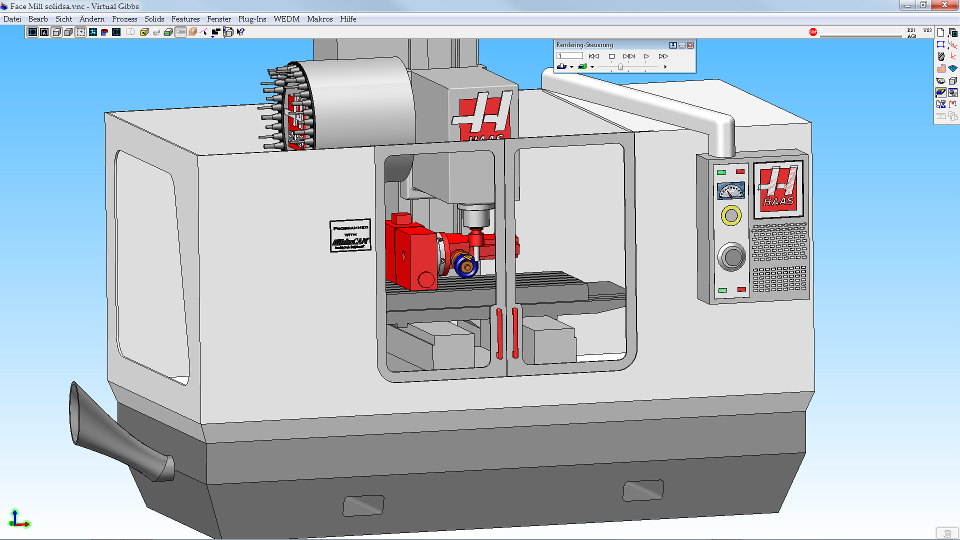
Task: Click the small button at bottom-right corner
Action: pyautogui.click(x=947, y=533)
